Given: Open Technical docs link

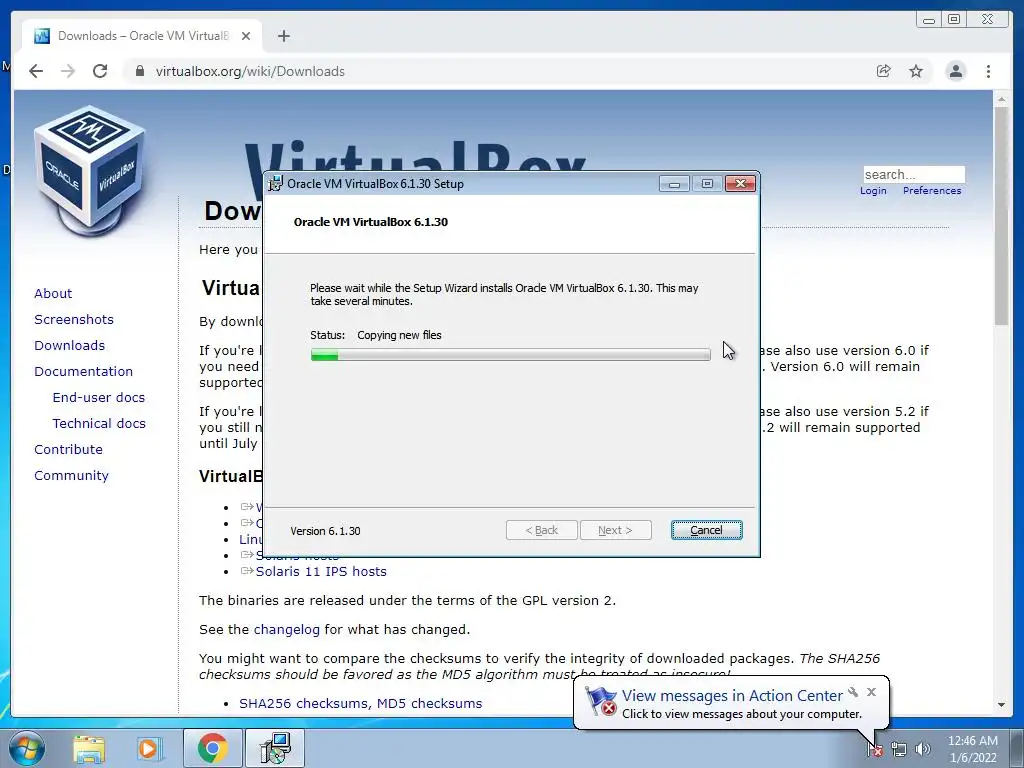Looking at the screenshot, I should coord(99,424).
